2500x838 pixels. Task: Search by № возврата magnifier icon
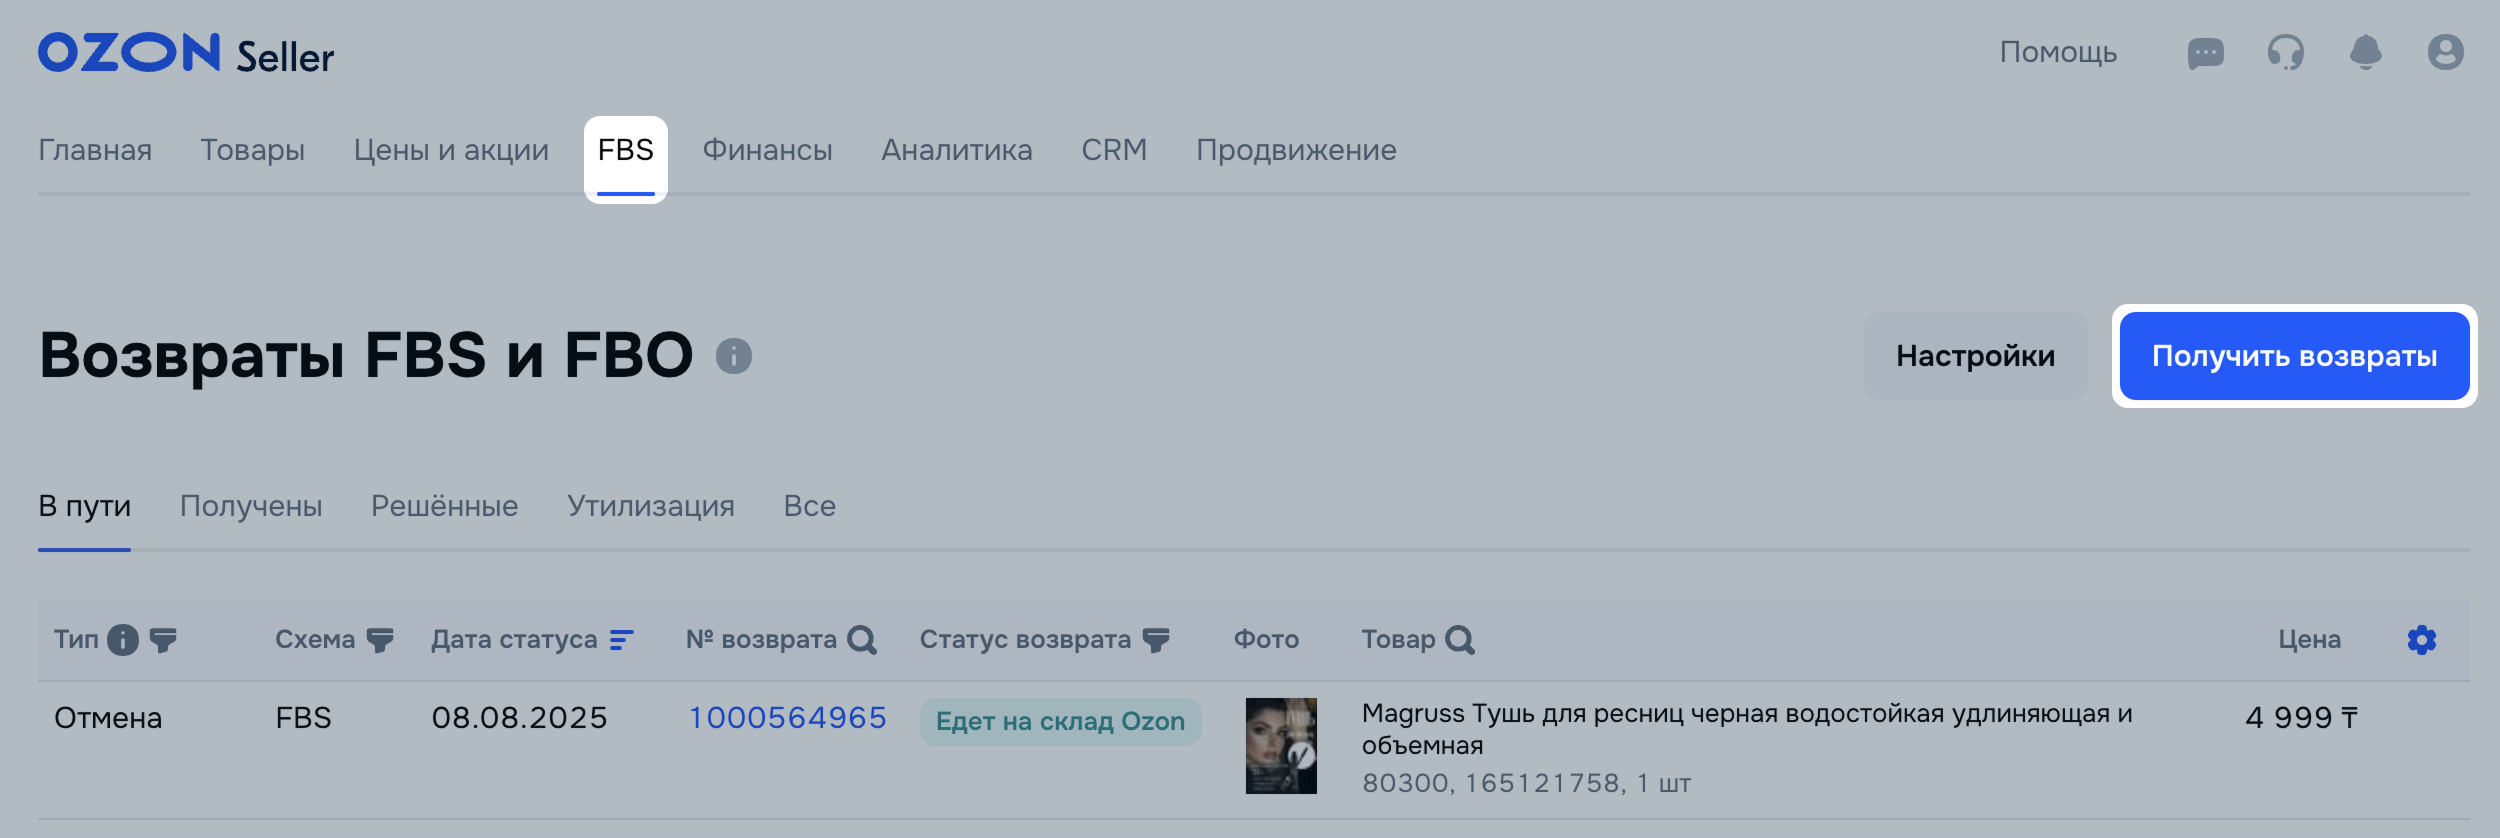click(x=861, y=640)
